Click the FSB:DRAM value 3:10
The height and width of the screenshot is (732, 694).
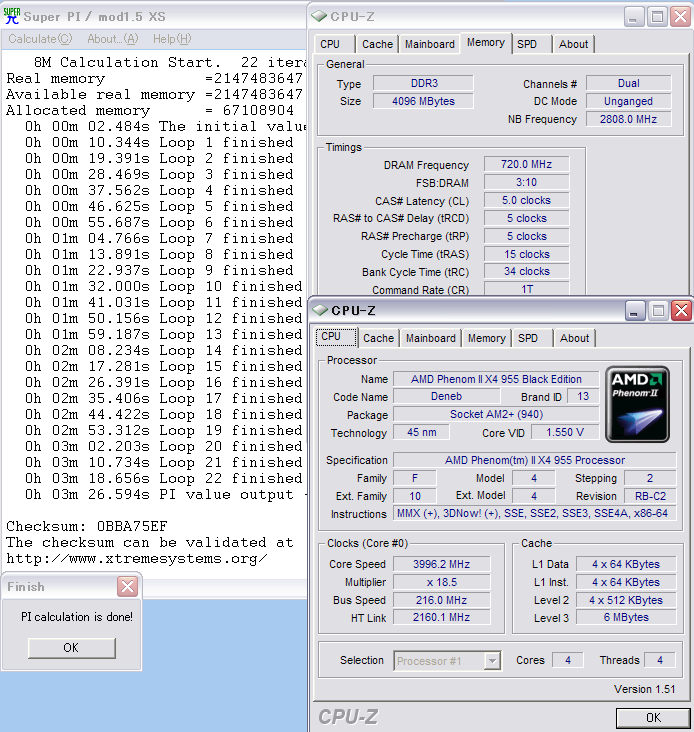pos(526,182)
